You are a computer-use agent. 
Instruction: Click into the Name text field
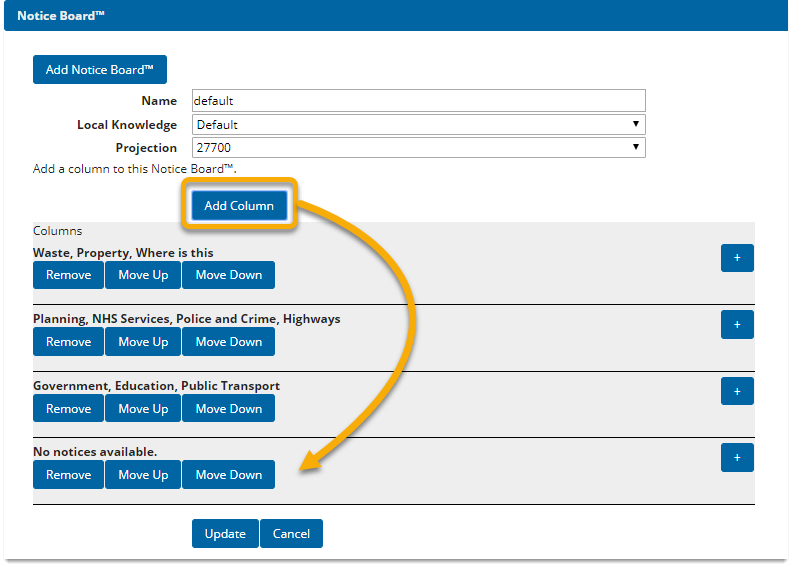418,101
